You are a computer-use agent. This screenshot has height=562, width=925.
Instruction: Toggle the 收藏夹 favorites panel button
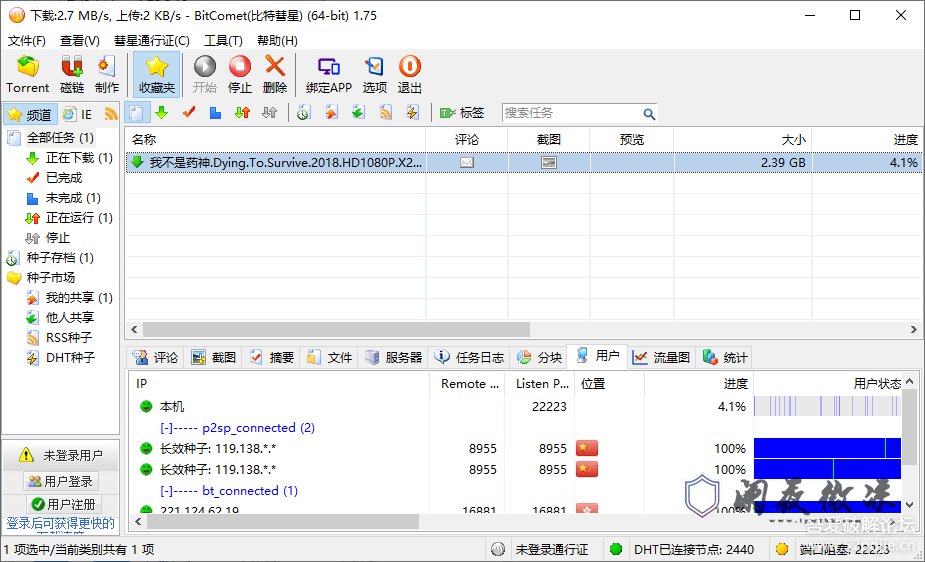click(156, 74)
